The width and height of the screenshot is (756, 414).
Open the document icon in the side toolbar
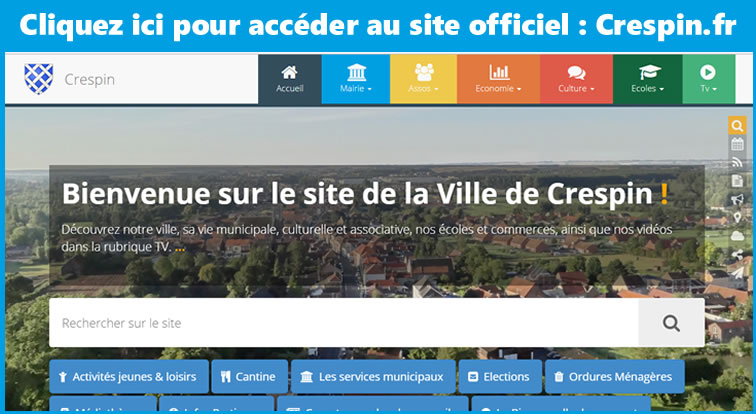[x=737, y=181]
